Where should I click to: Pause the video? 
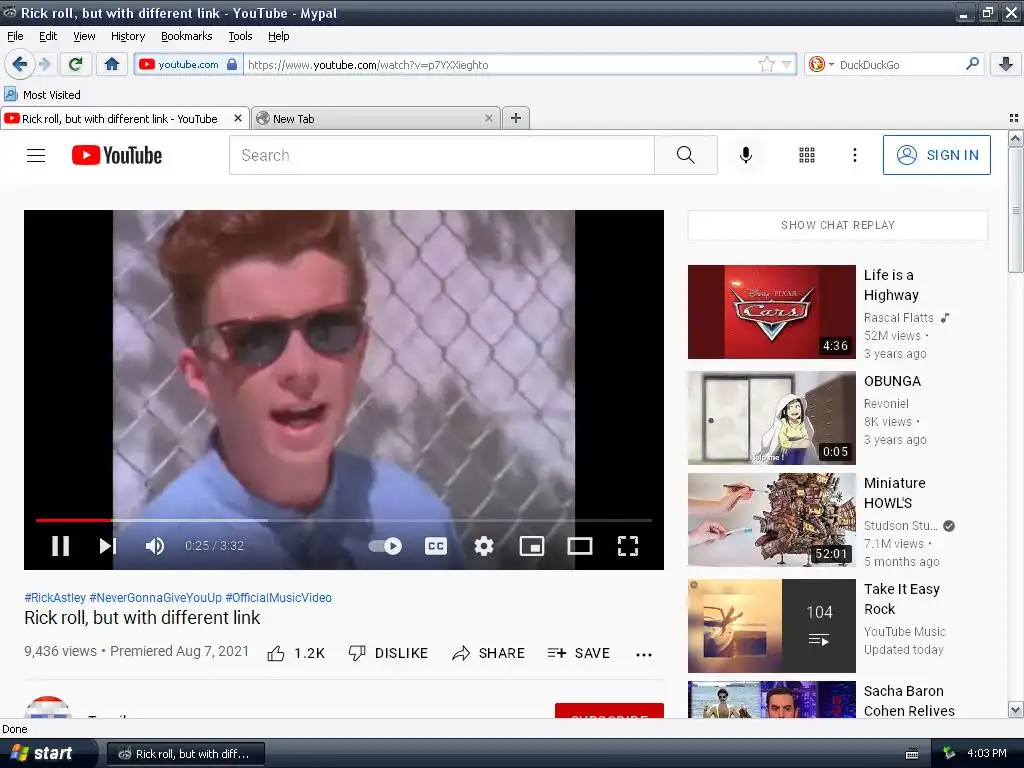click(x=61, y=545)
